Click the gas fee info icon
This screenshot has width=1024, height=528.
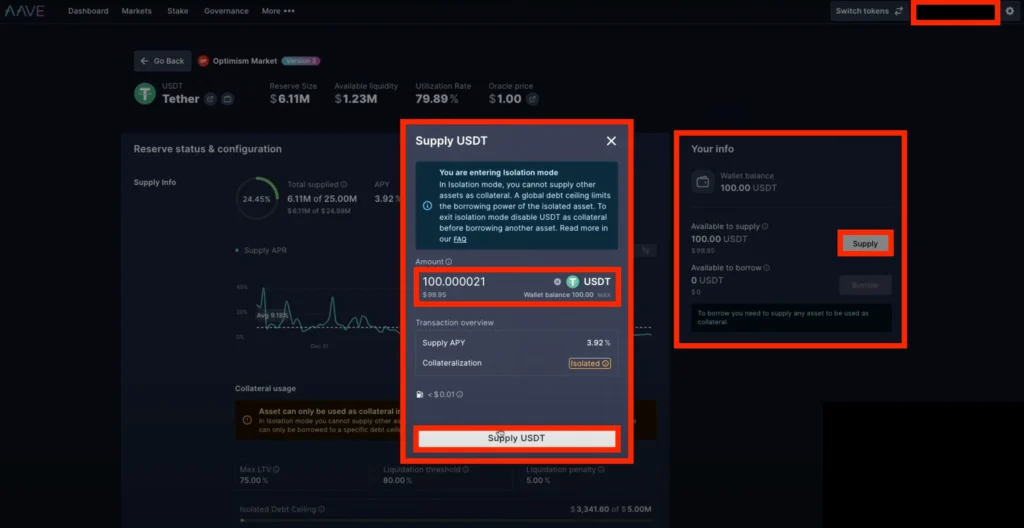pos(460,394)
